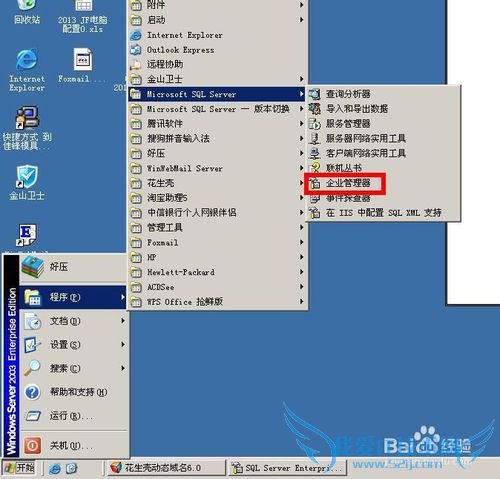
Task: Open 客户端网络实用工具
Action: pyautogui.click(x=384, y=153)
